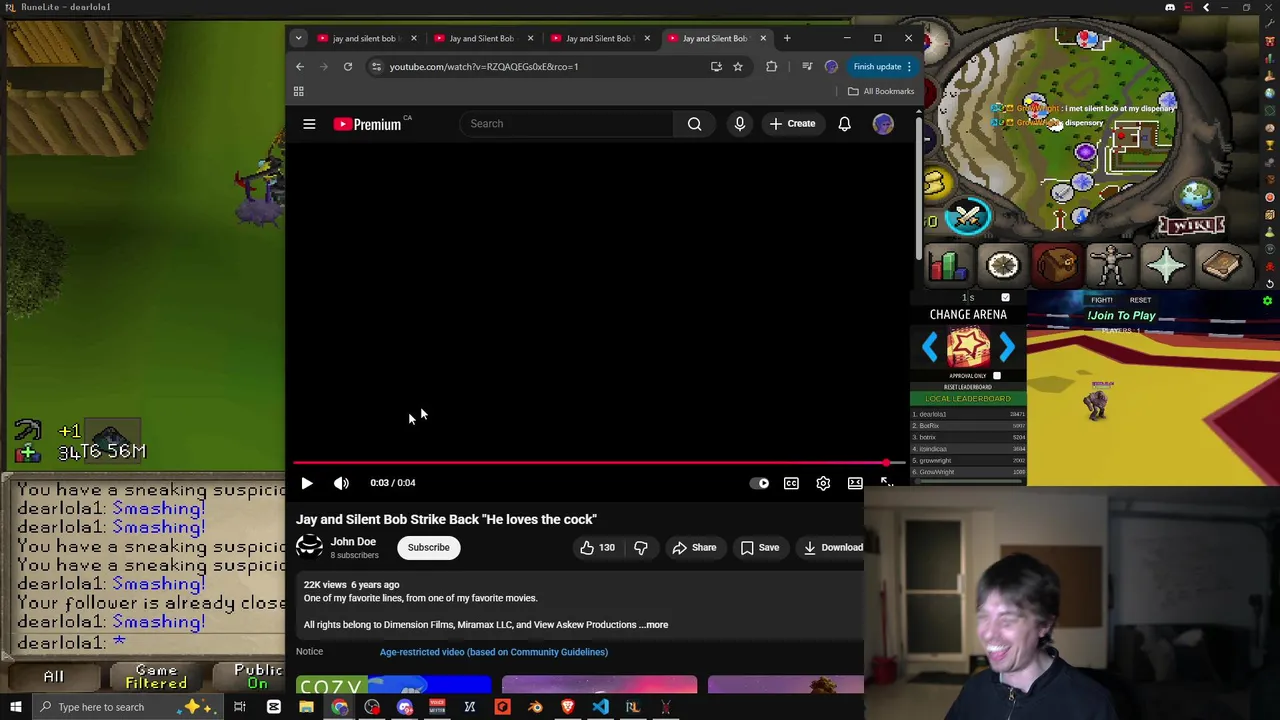Open the Game Filtered chat tab
1280x720 pixels.
[x=156, y=677]
